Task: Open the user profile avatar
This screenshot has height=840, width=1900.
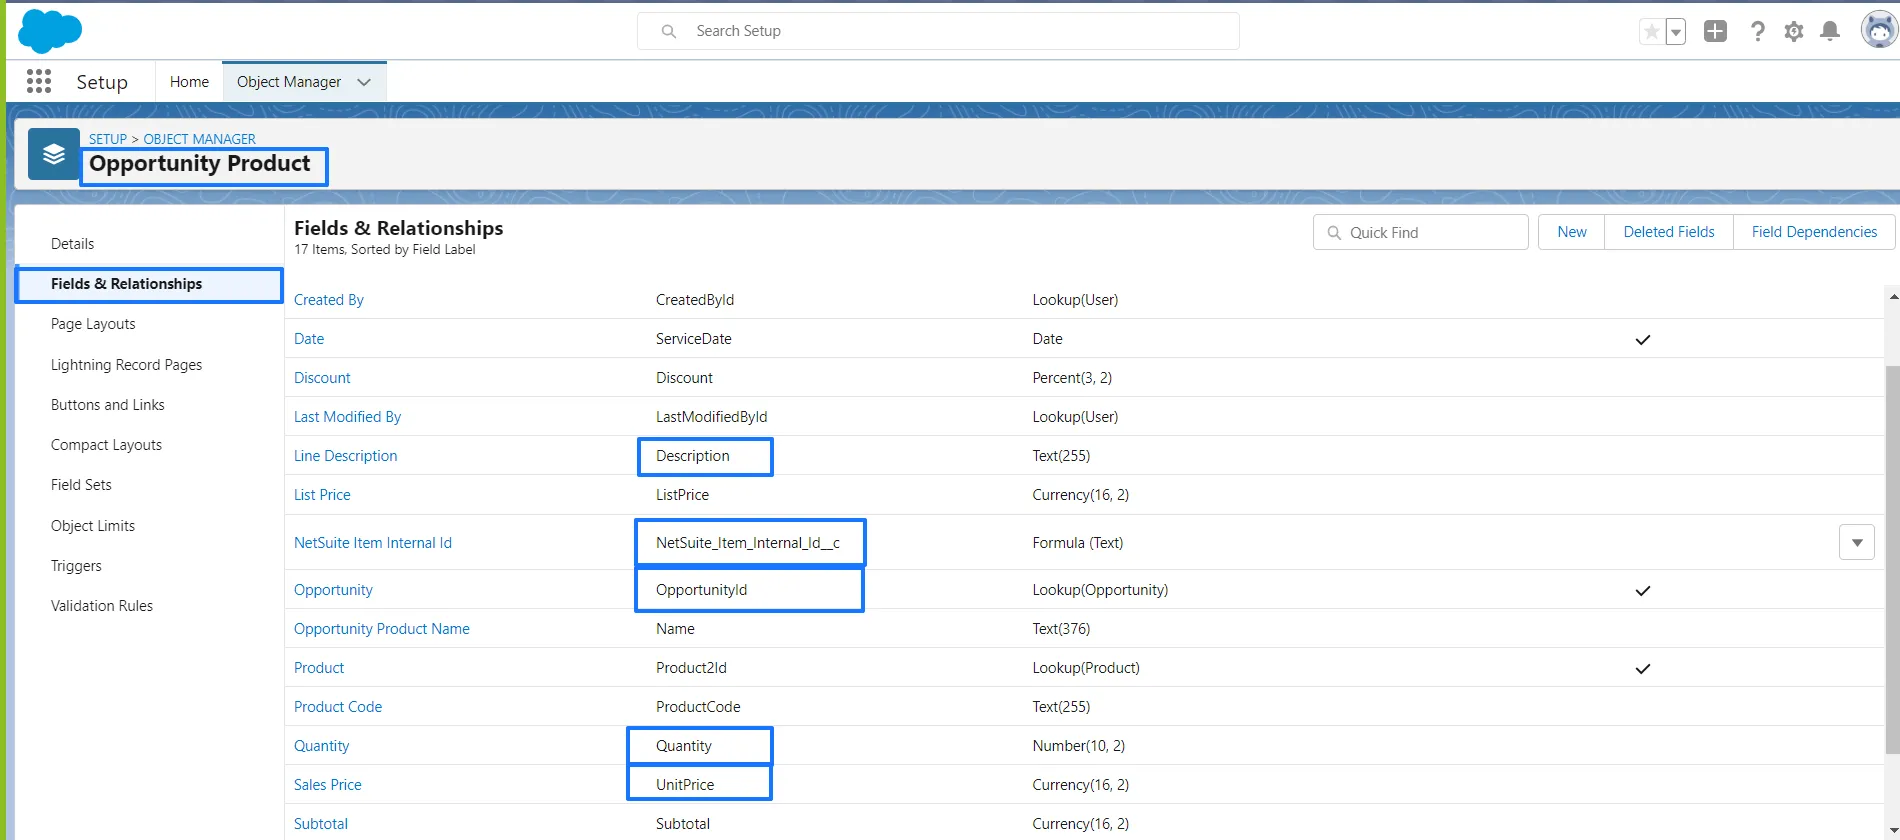Action: coord(1879,30)
